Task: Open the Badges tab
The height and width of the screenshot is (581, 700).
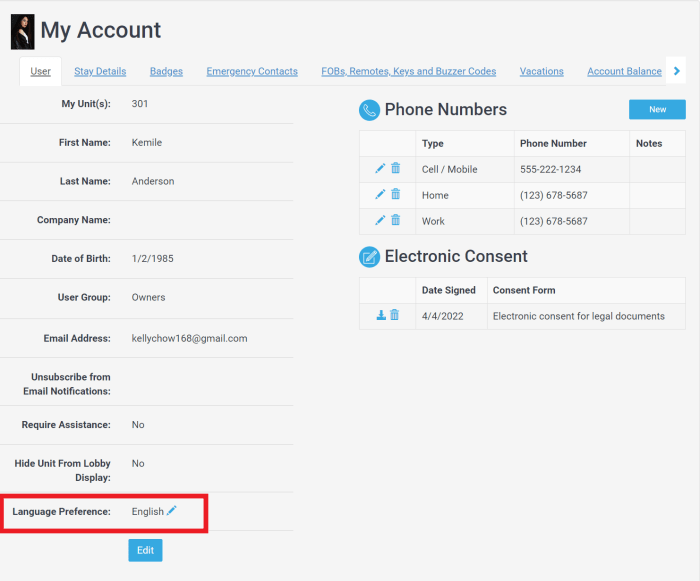Action: pyautogui.click(x=166, y=72)
